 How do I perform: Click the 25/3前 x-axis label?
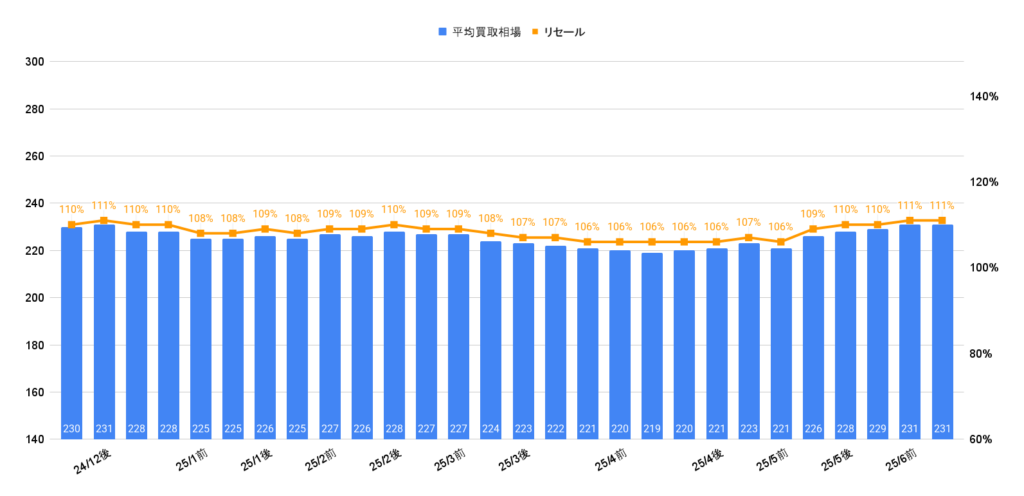(450, 461)
